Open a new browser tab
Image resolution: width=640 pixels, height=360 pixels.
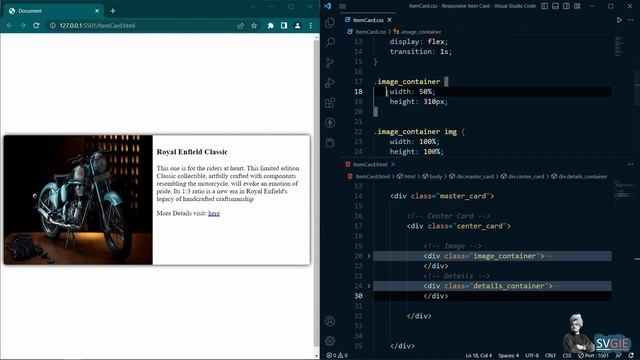tap(113, 11)
